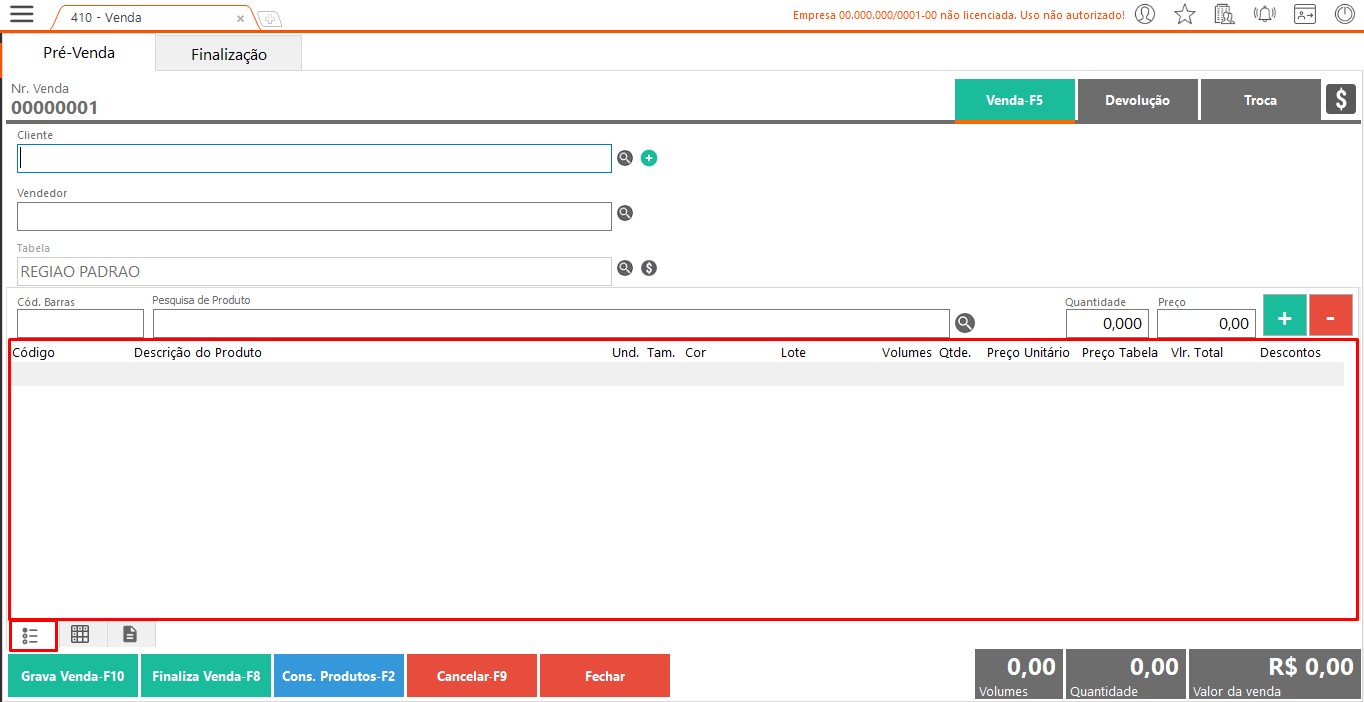Click into the Cód. Barras field
The width and height of the screenshot is (1364, 702).
(80, 323)
